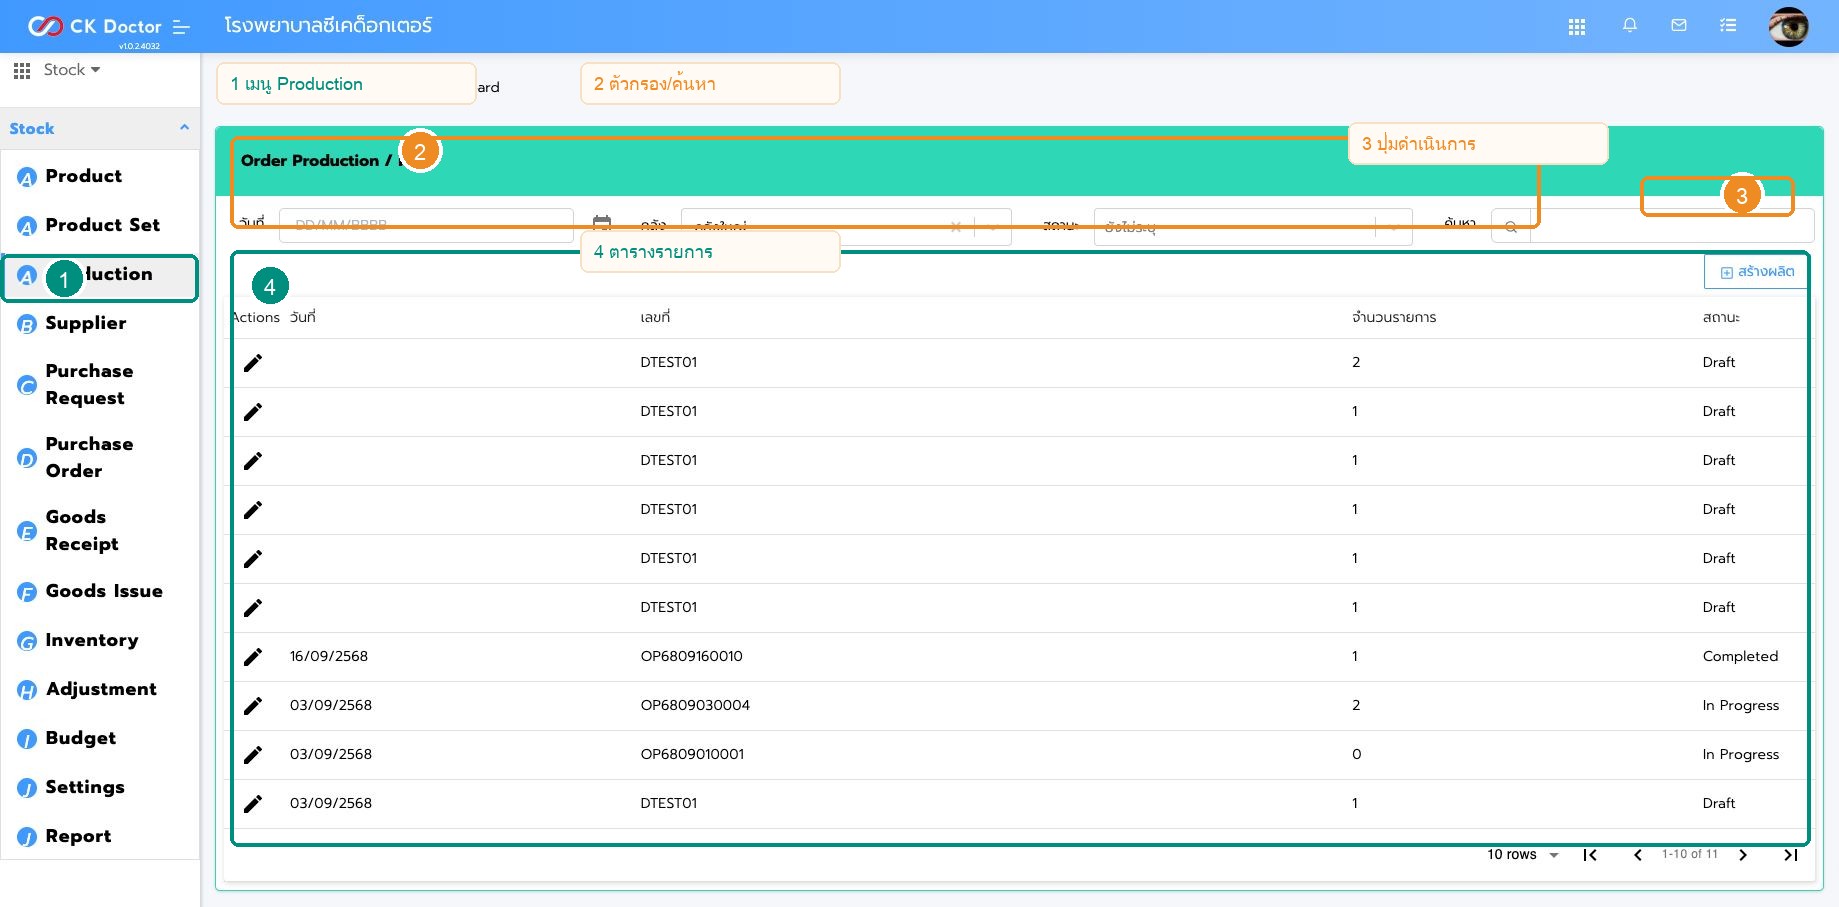Select order number OP6809030004

click(x=695, y=705)
